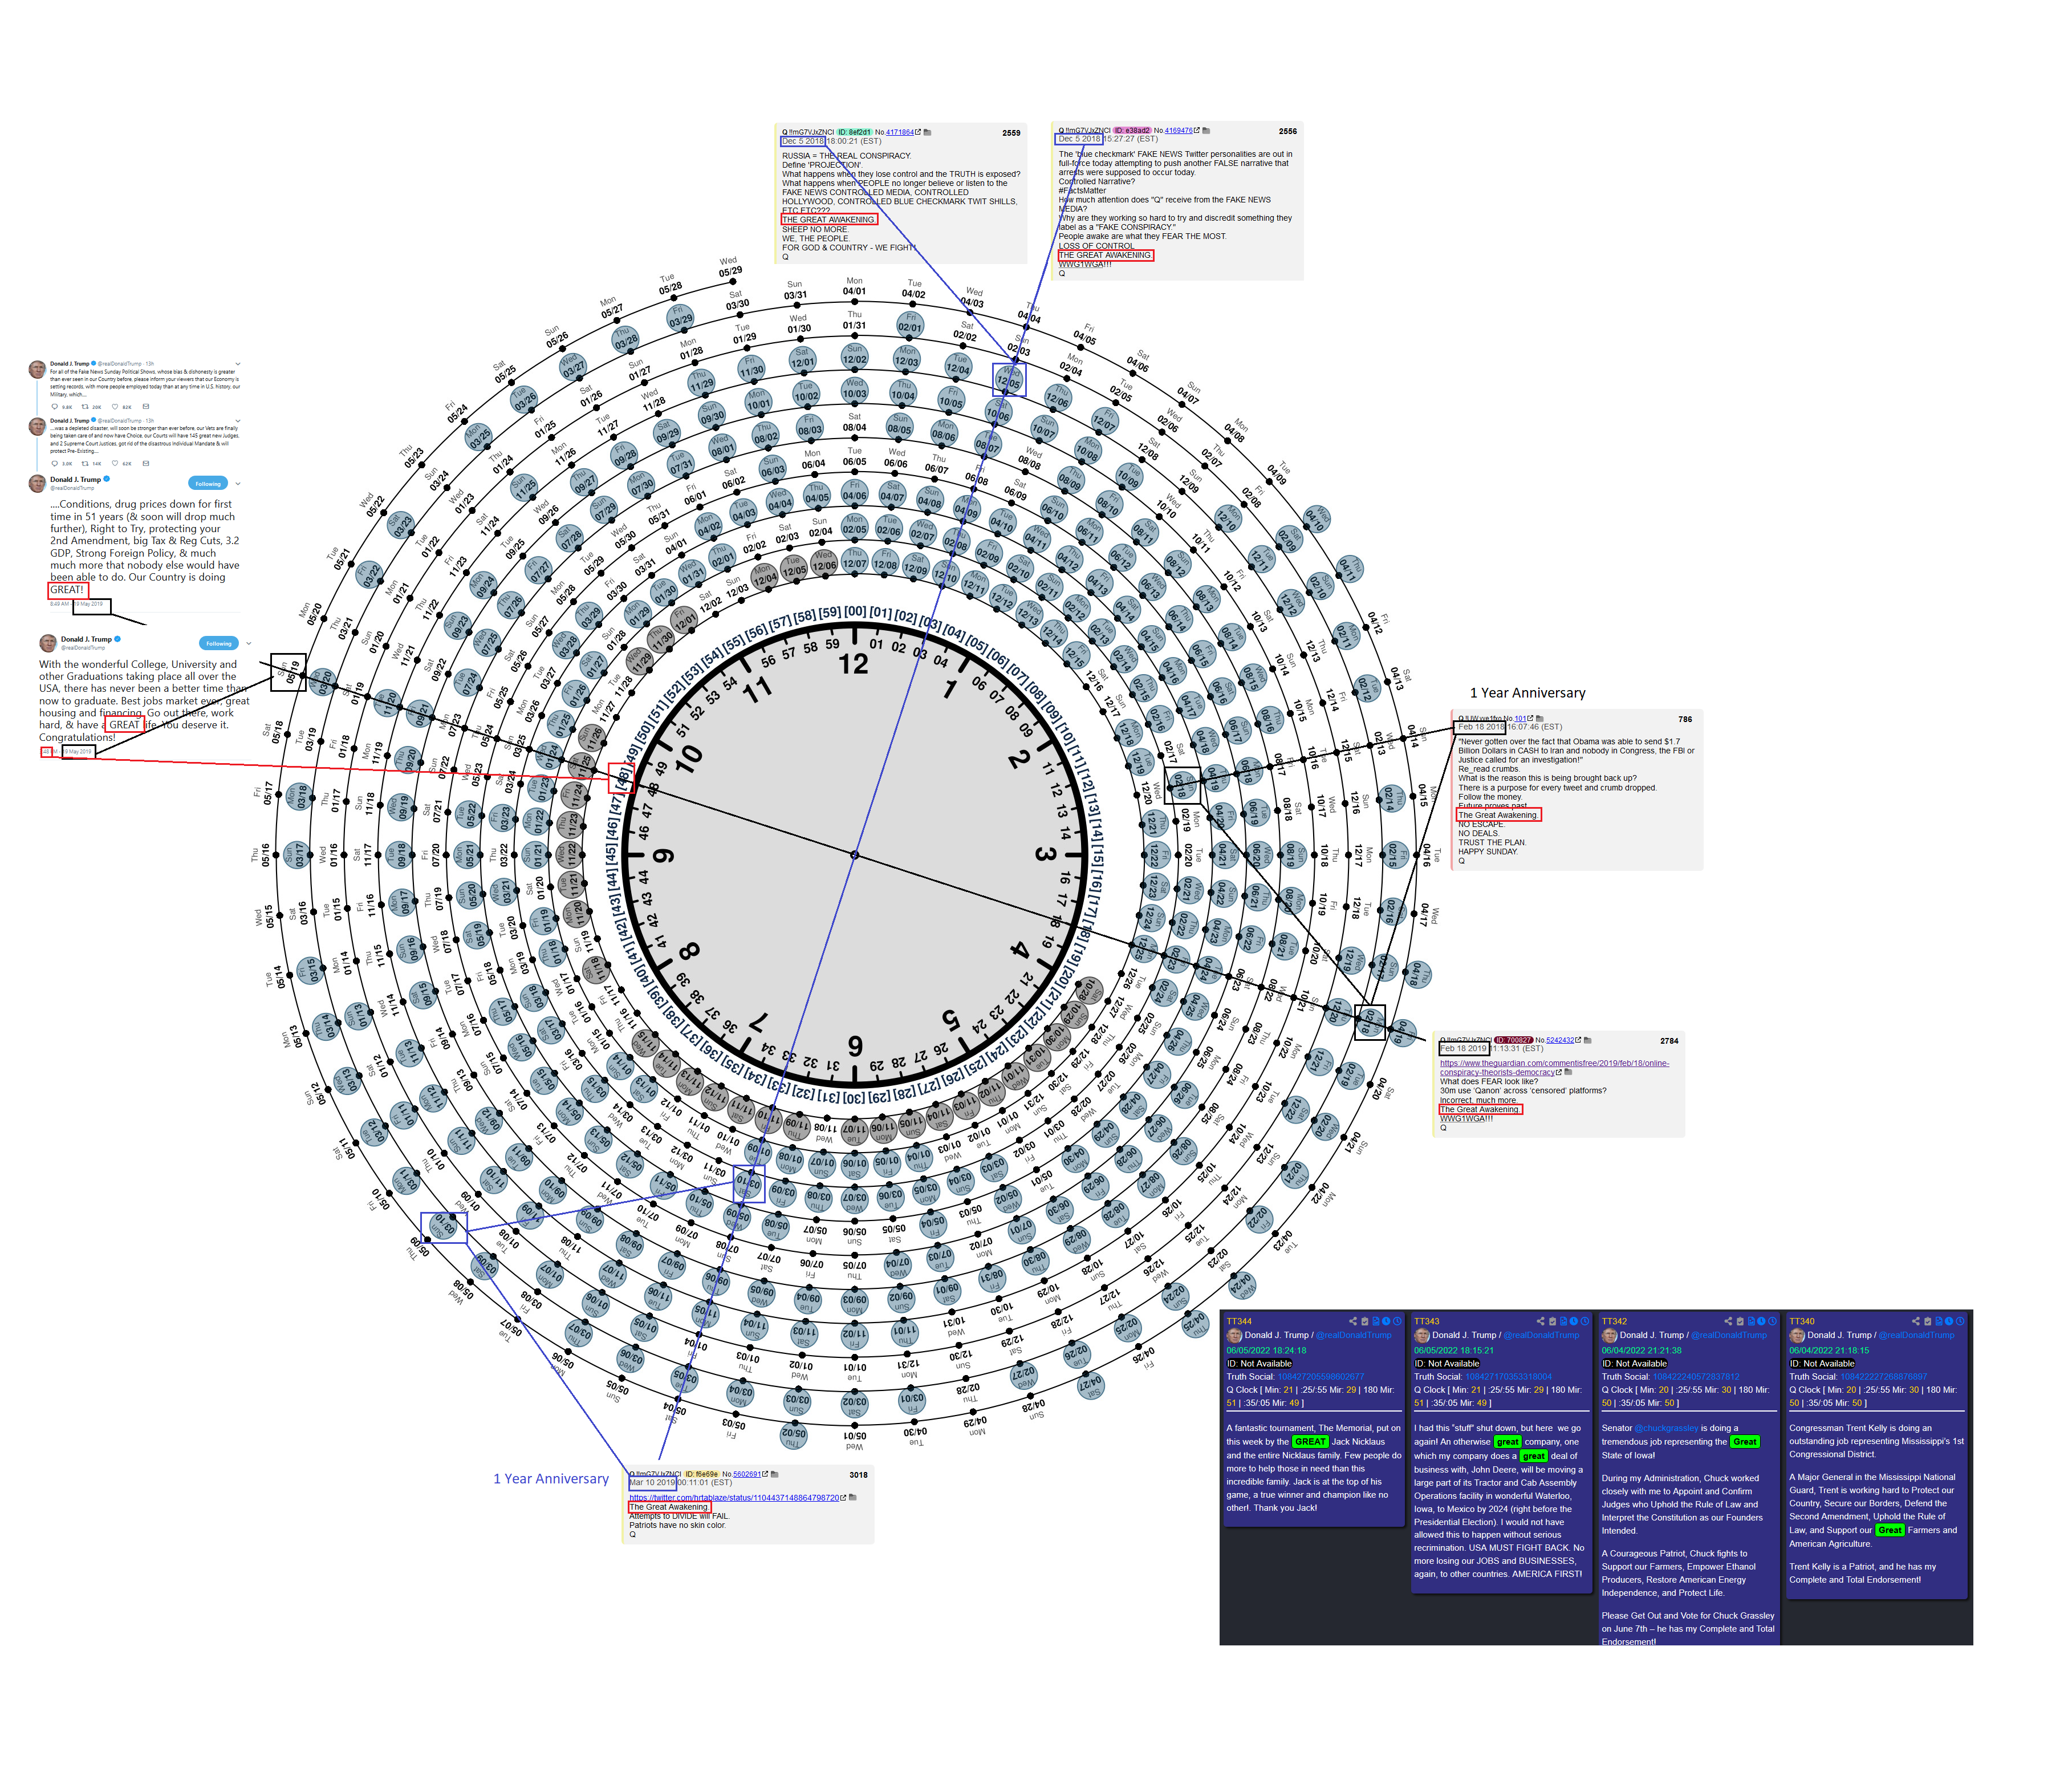Click the large 12 on the clock face

point(853,664)
